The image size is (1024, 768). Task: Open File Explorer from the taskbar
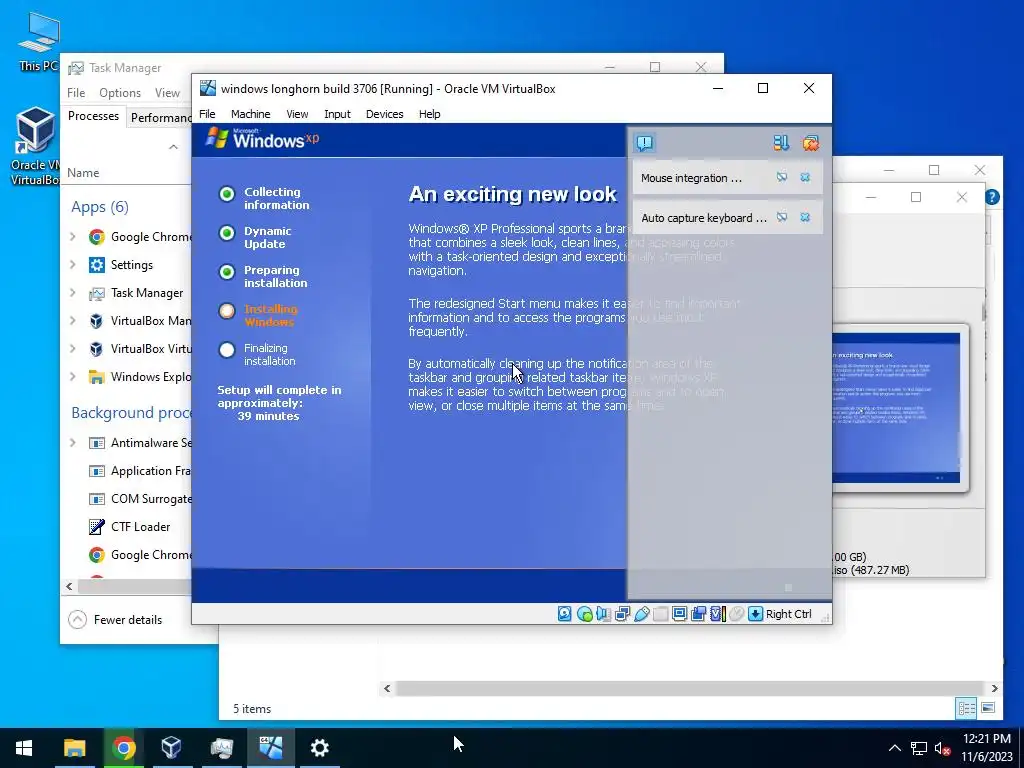pos(74,748)
